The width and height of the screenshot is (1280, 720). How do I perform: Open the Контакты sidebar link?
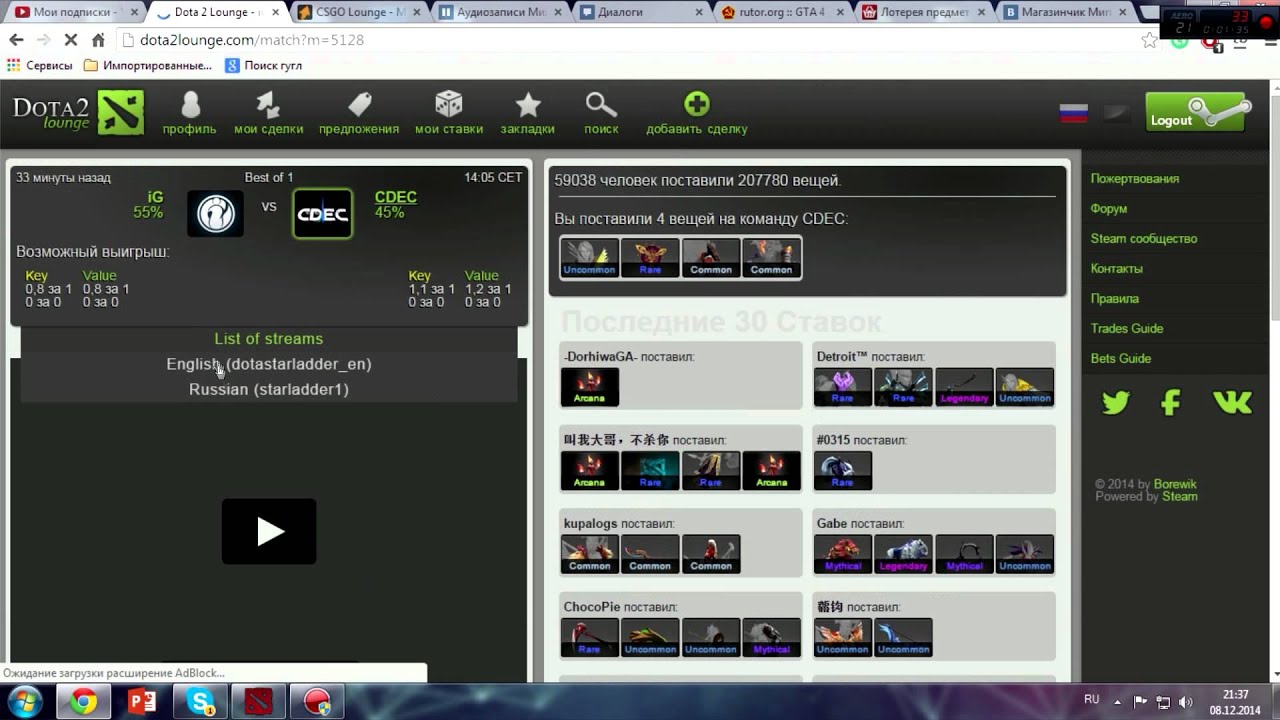pos(1117,268)
